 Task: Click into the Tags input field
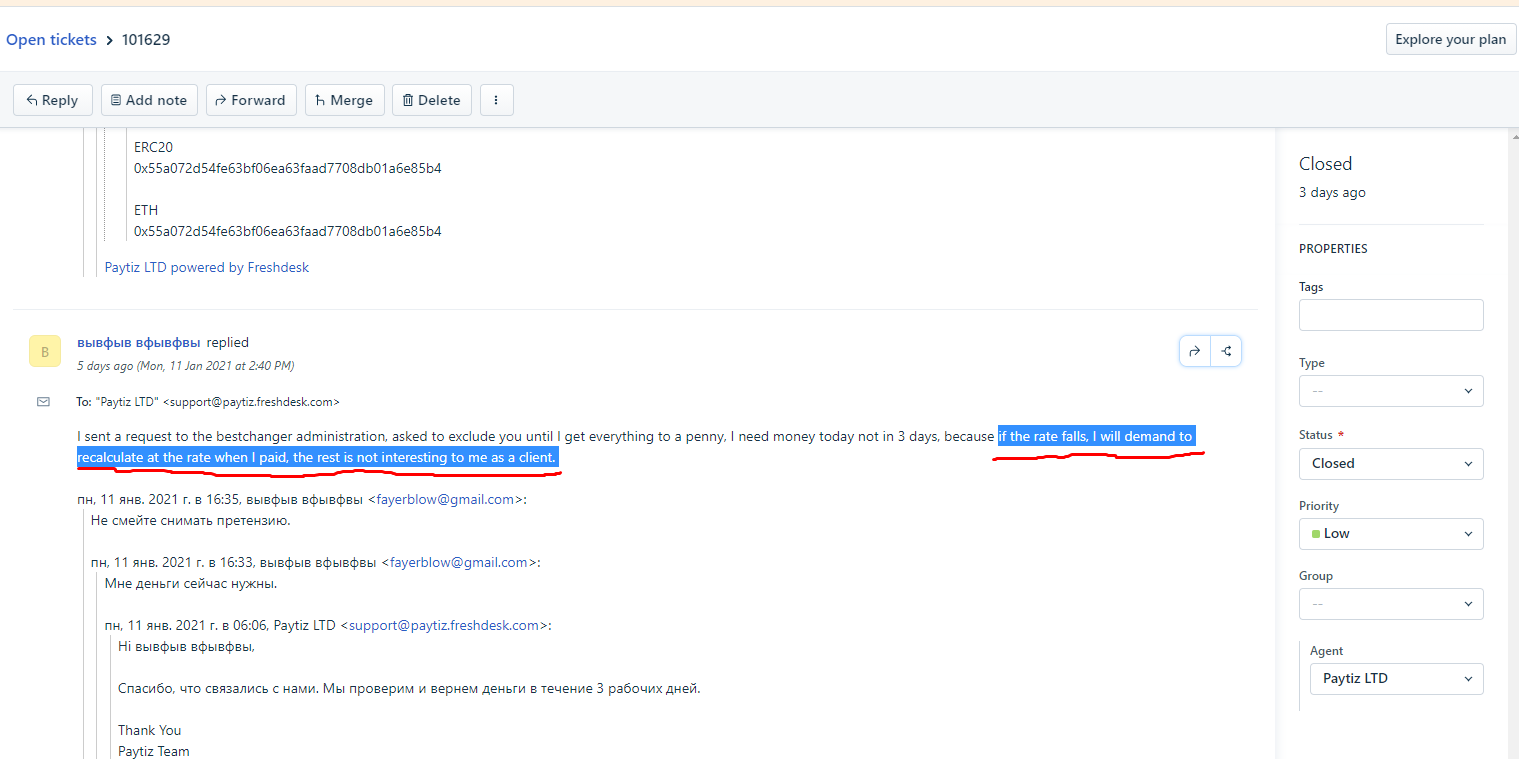pos(1390,315)
